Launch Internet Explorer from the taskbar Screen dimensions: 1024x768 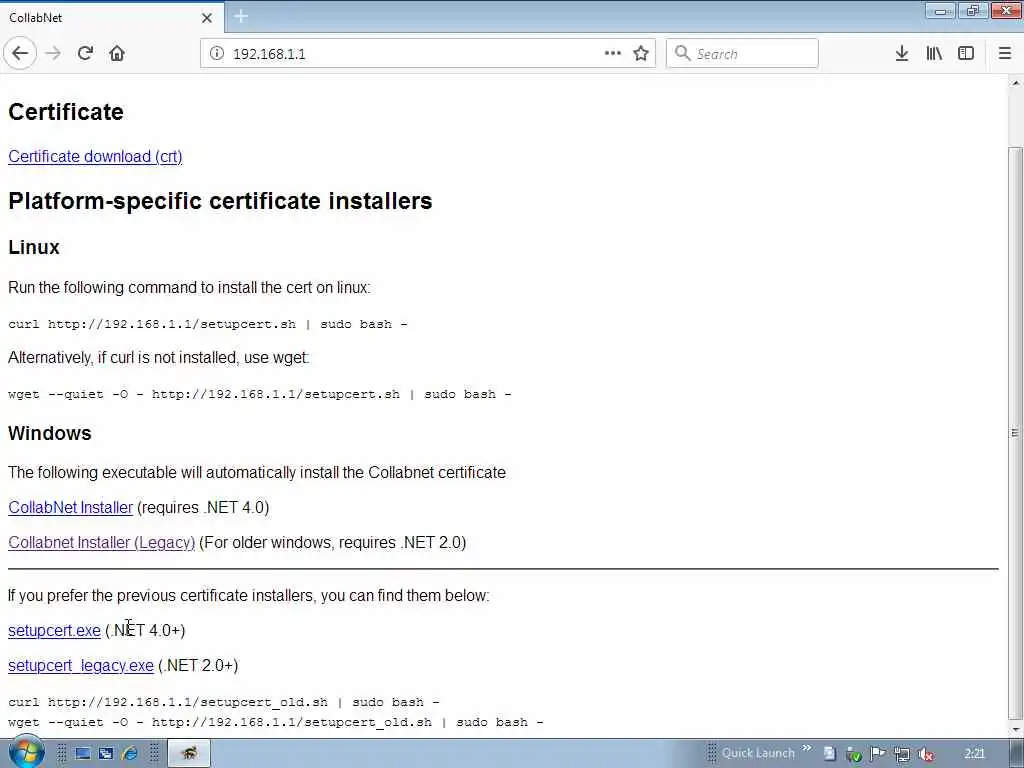(x=130, y=754)
